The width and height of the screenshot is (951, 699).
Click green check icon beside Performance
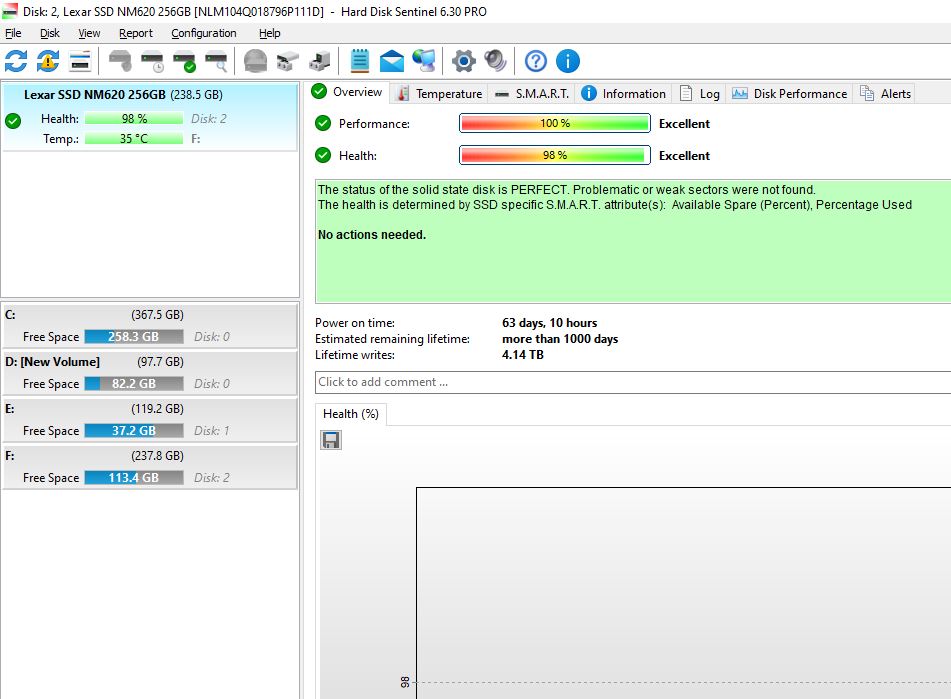click(323, 124)
